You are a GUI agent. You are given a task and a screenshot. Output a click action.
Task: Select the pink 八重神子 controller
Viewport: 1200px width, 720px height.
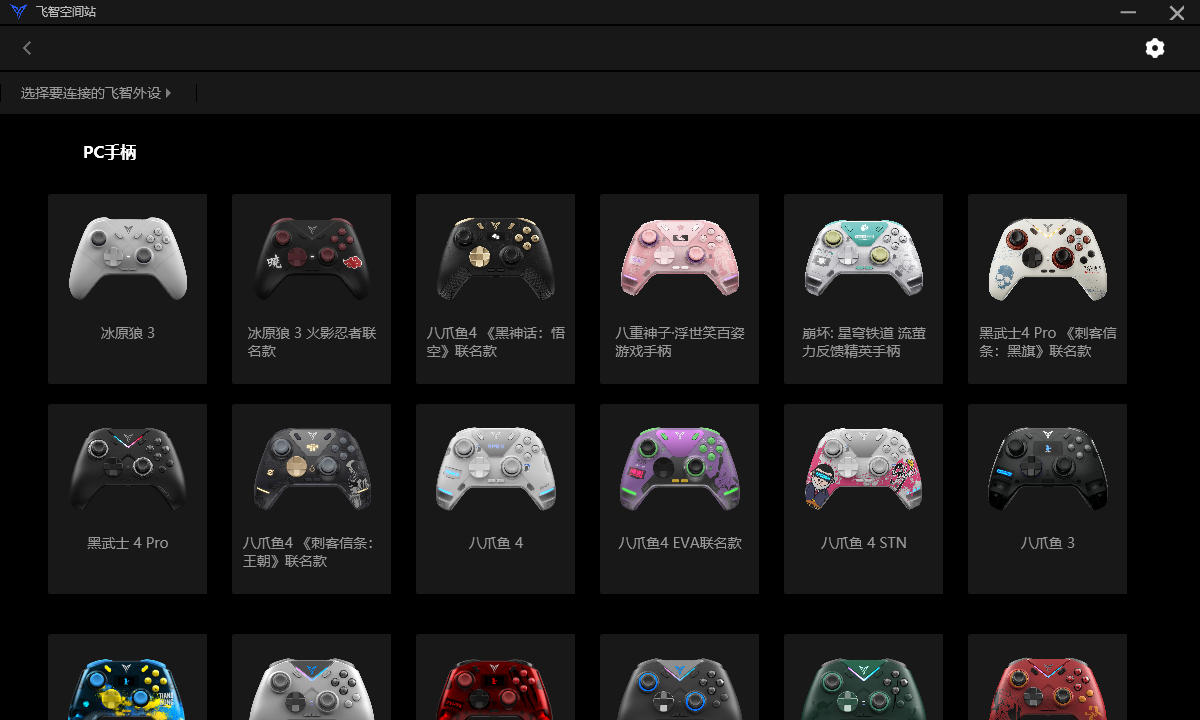click(679, 289)
